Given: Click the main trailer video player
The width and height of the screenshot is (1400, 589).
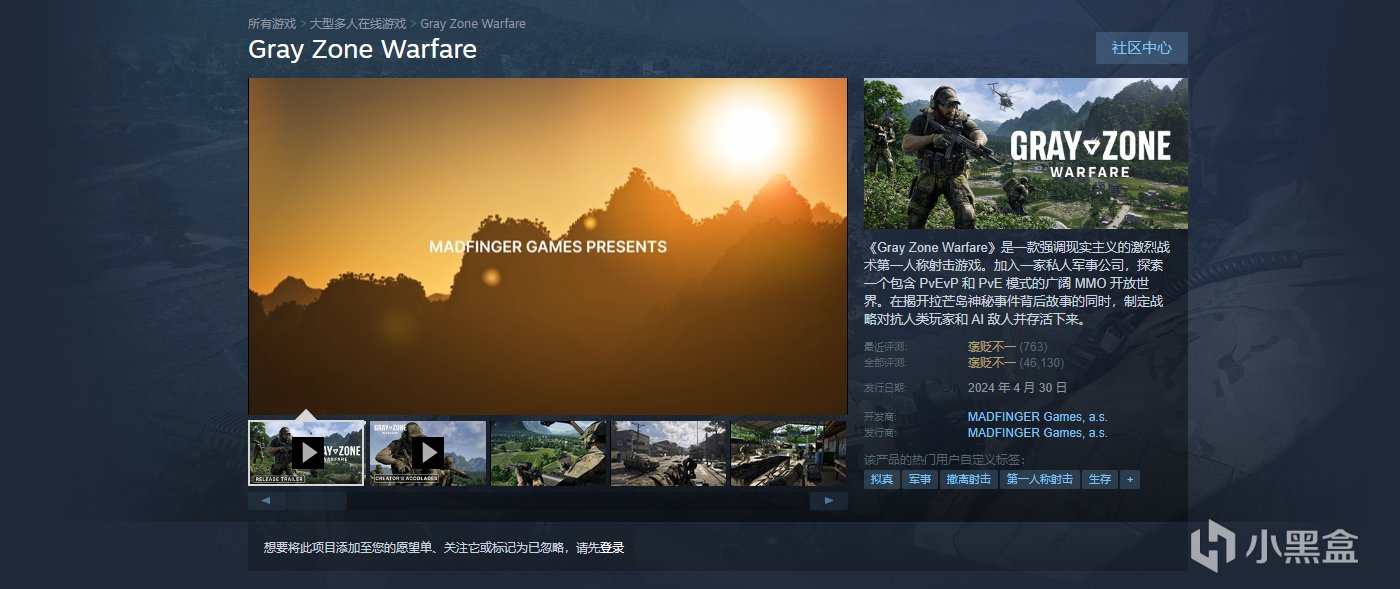Looking at the screenshot, I should (547, 246).
